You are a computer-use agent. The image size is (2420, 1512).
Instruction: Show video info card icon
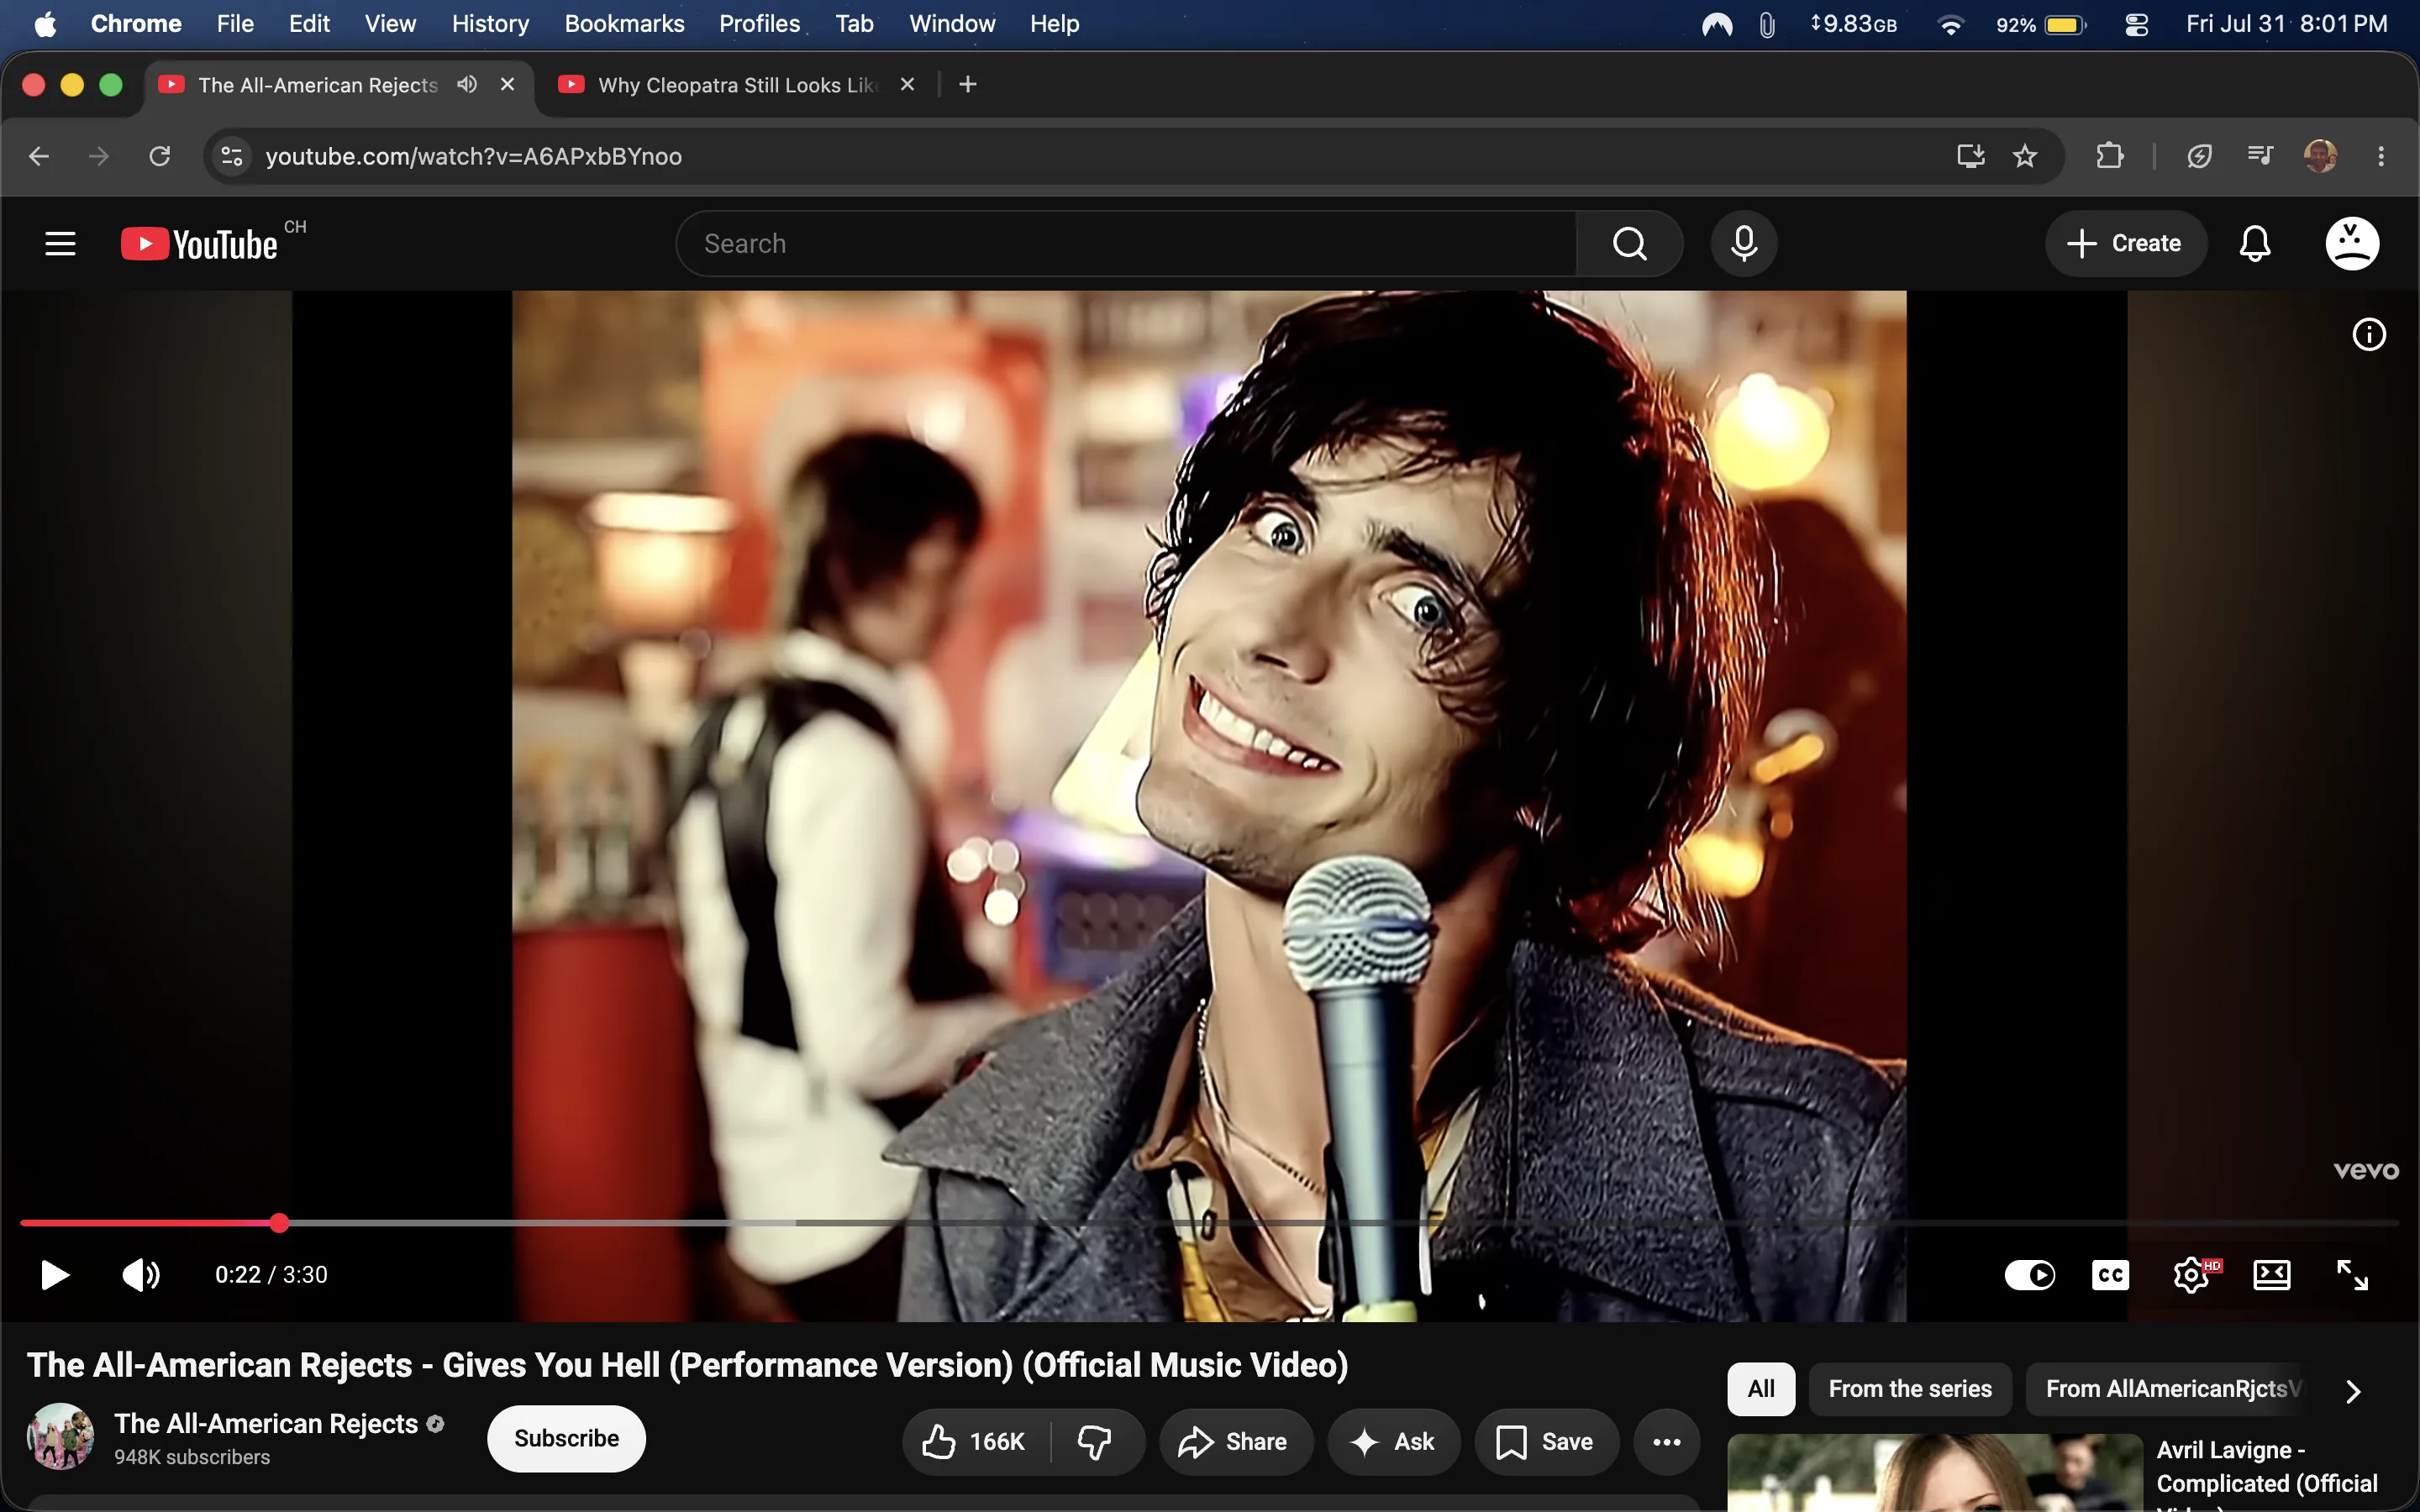(2368, 334)
